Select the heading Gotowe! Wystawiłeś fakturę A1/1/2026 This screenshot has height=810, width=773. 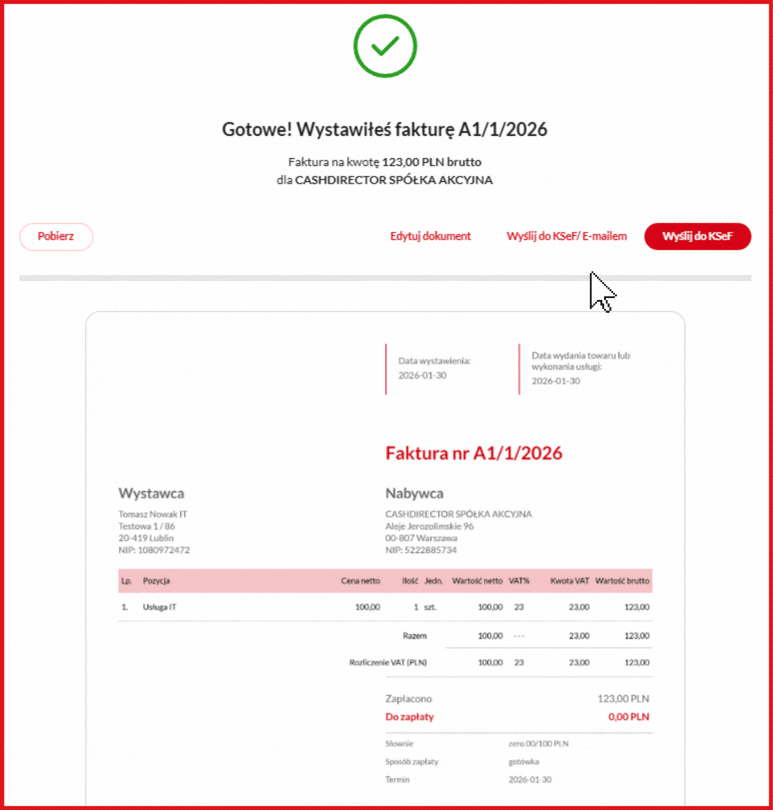(x=384, y=129)
